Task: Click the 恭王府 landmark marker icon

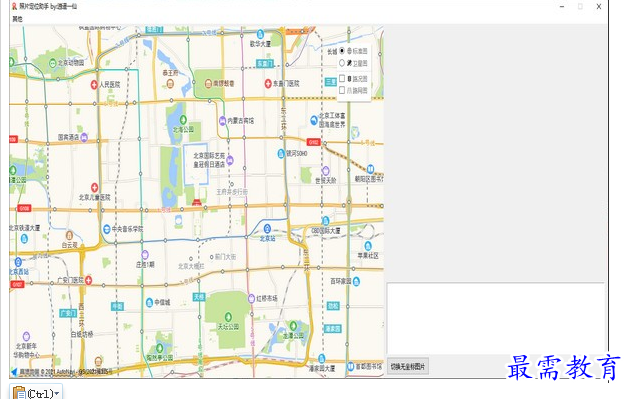Action: (170, 83)
